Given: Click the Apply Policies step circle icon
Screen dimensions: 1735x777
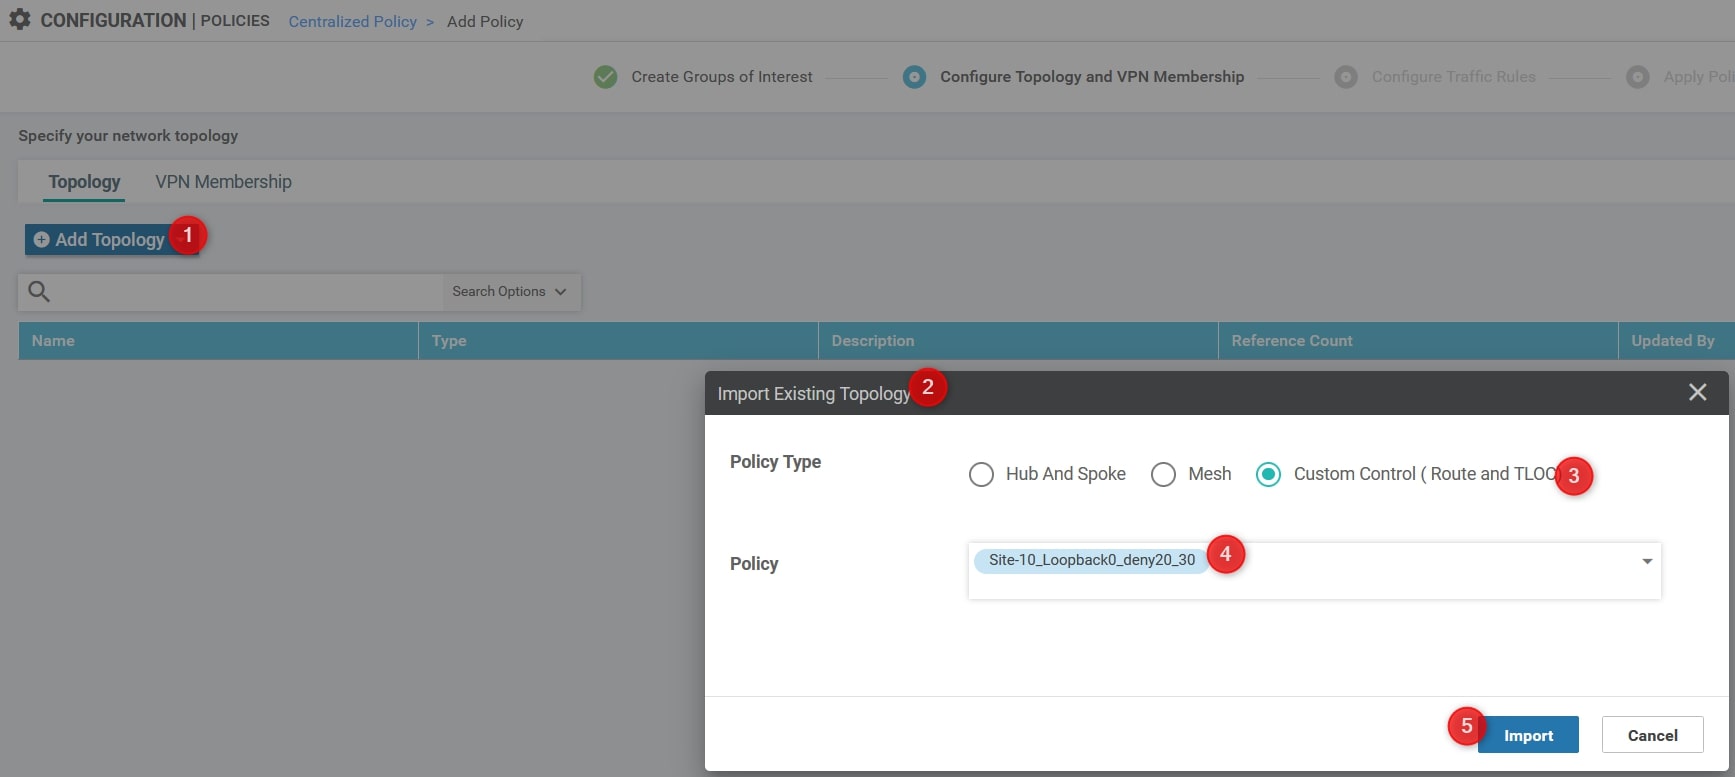Looking at the screenshot, I should tap(1637, 77).
